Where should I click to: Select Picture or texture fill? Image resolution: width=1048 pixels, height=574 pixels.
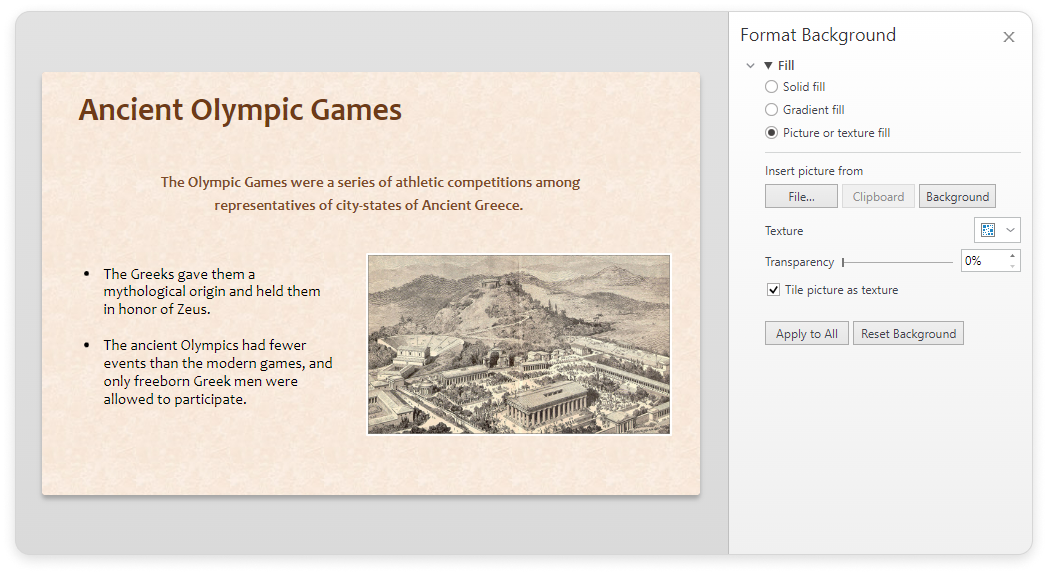point(771,133)
